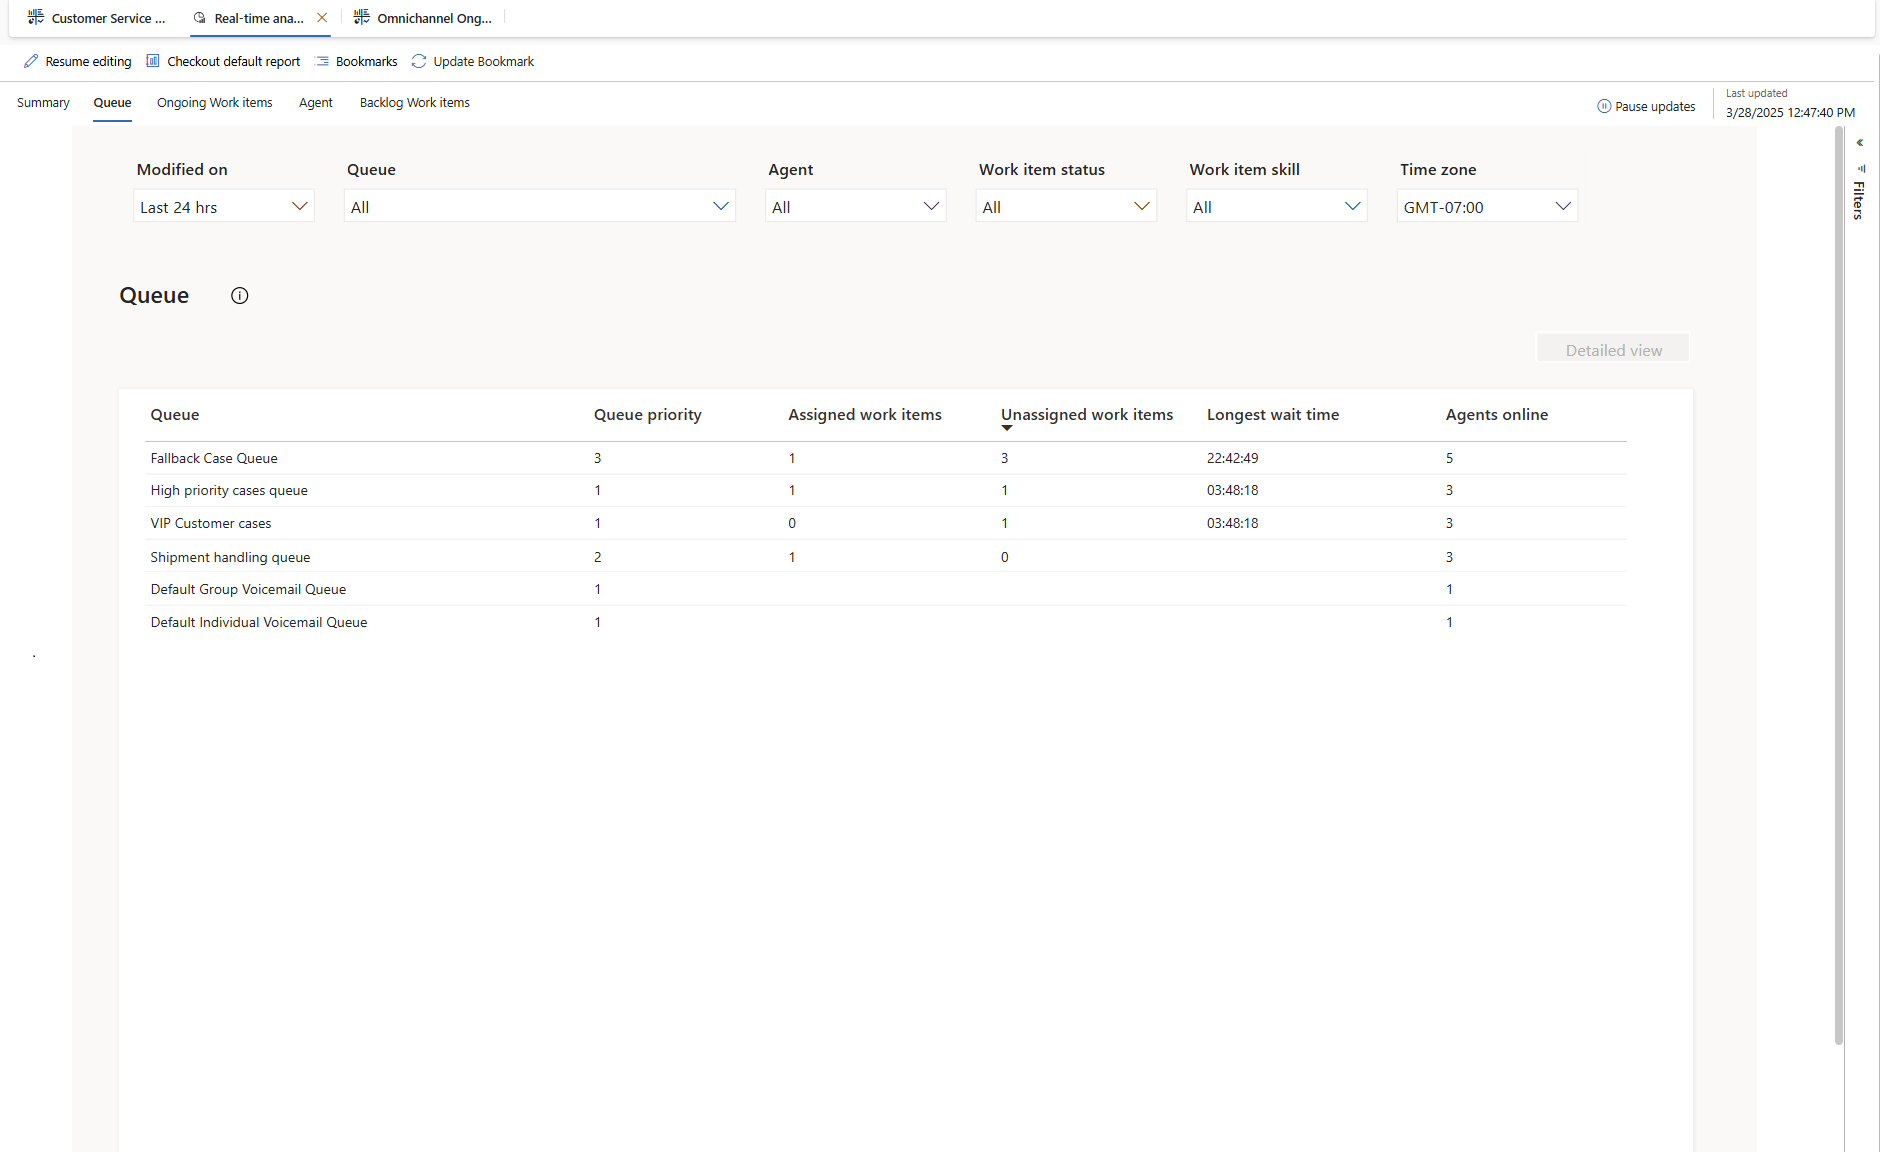
Task: Switch to Customer Service app tab
Action: (97, 18)
